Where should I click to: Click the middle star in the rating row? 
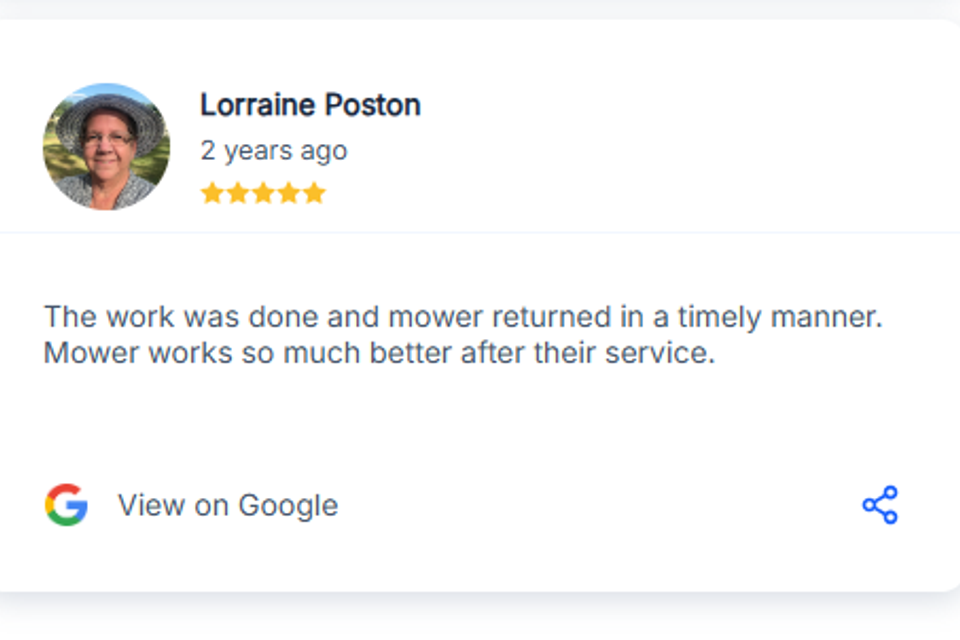coord(263,192)
